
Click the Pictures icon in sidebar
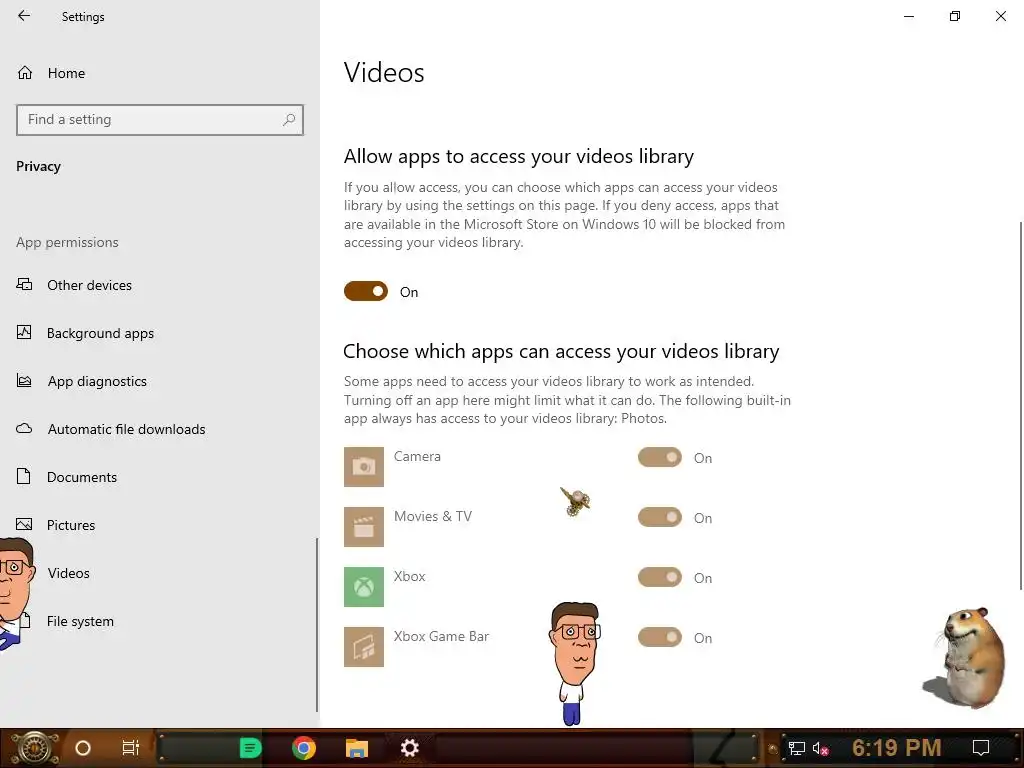pos(24,524)
